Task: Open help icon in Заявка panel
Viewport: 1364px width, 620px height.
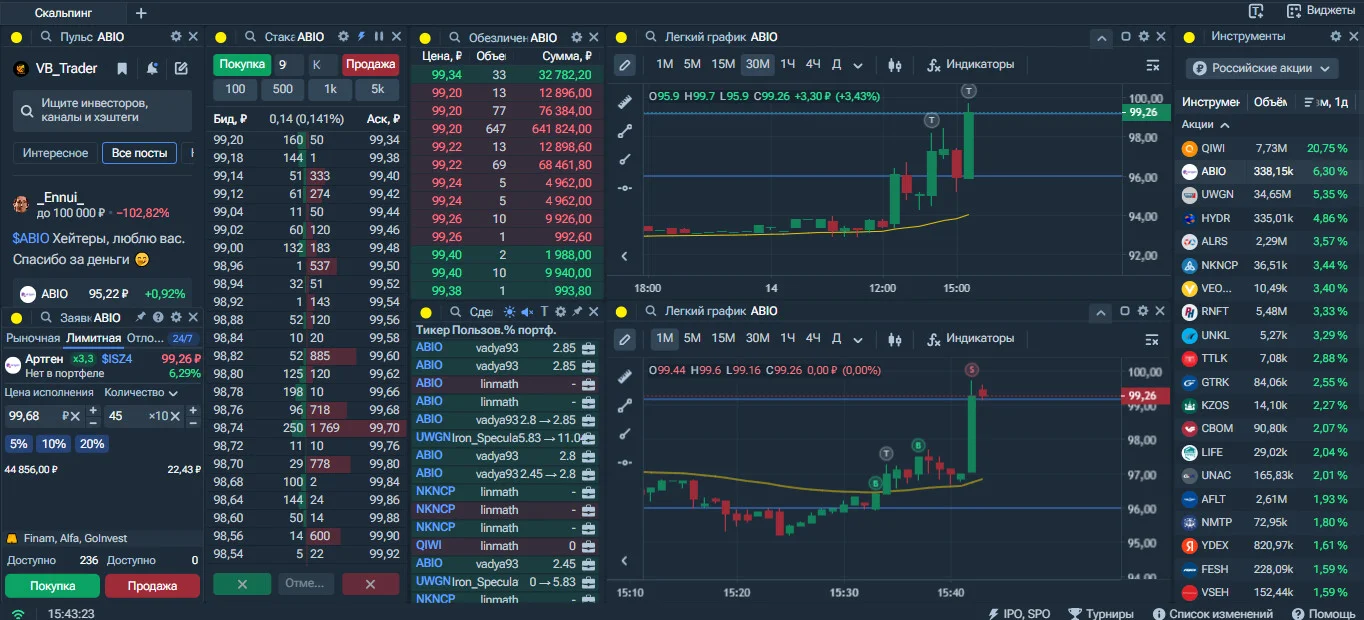Action: pos(158,317)
